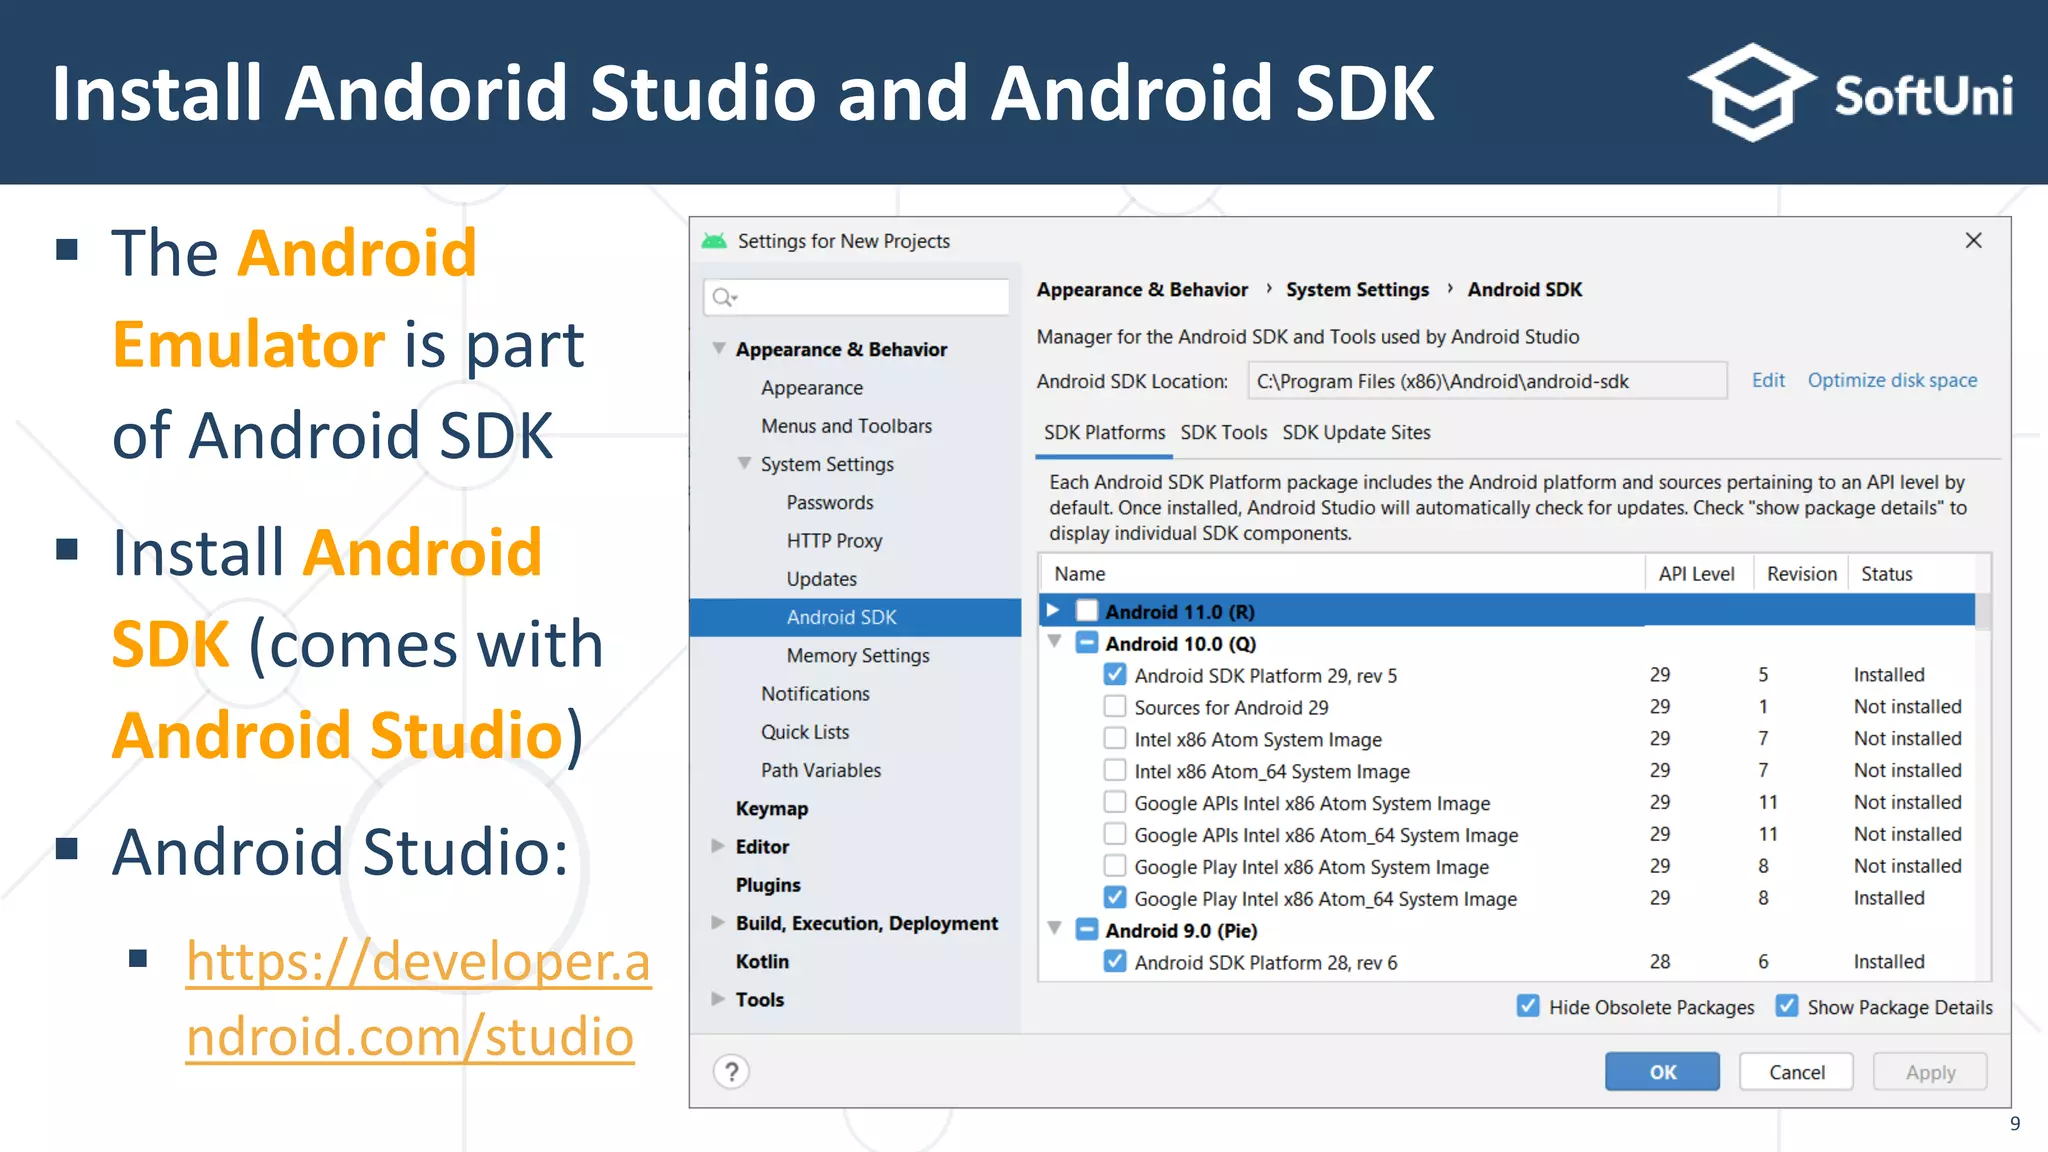Open the SDK Update Sites tab

tap(1356, 433)
